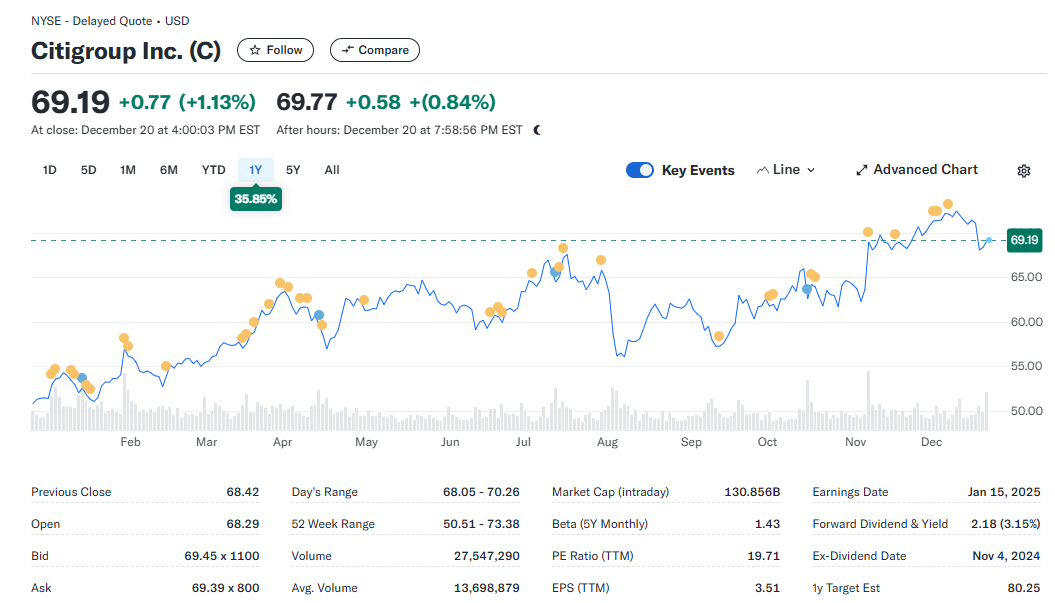
Task: Click the Avg. Volume value 13,698,879
Action: coord(486,588)
